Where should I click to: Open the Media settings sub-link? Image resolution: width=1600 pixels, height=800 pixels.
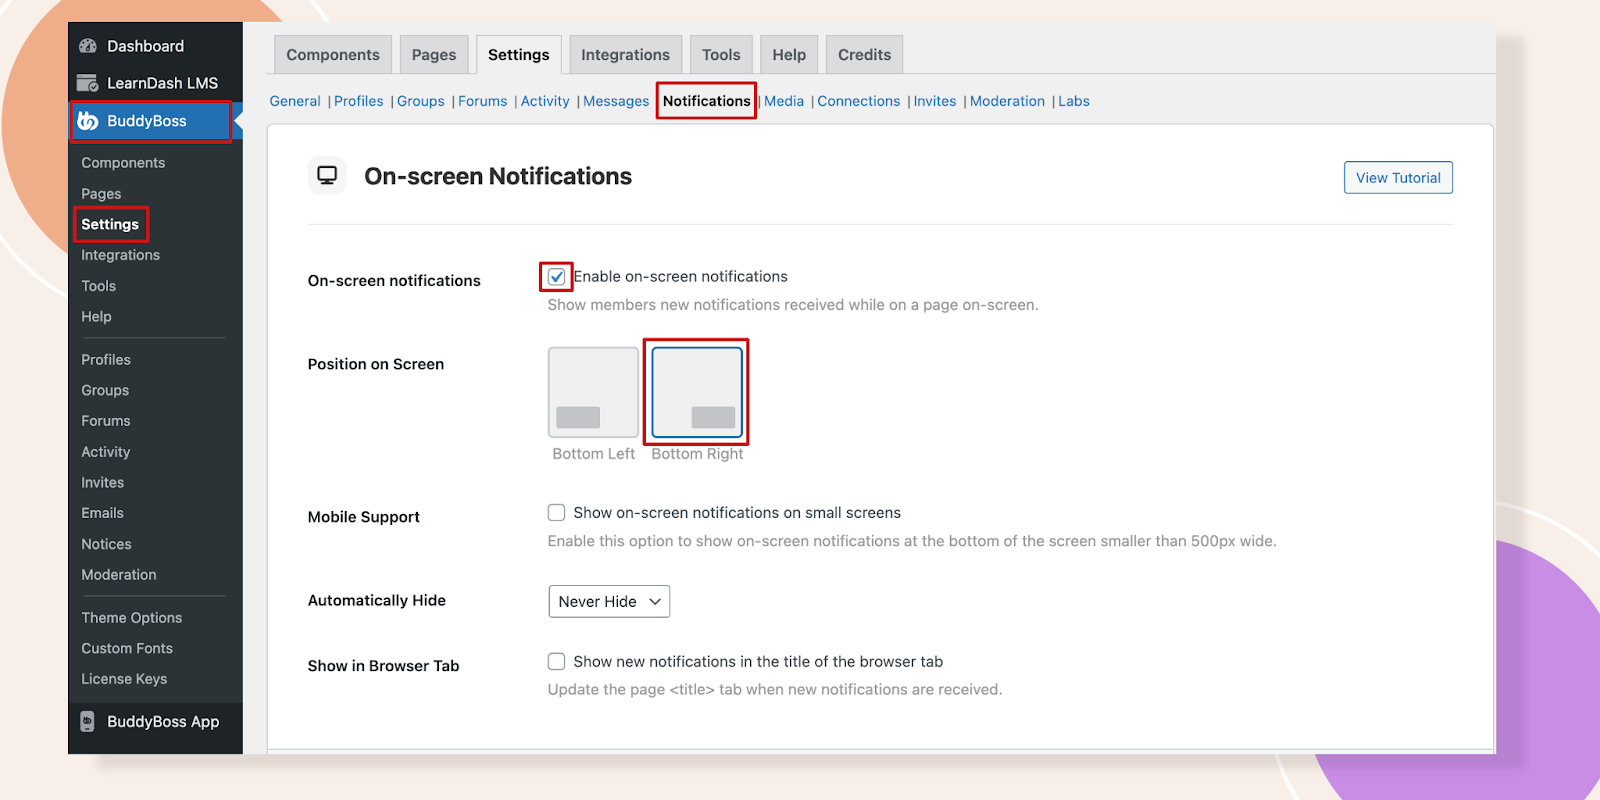click(784, 101)
